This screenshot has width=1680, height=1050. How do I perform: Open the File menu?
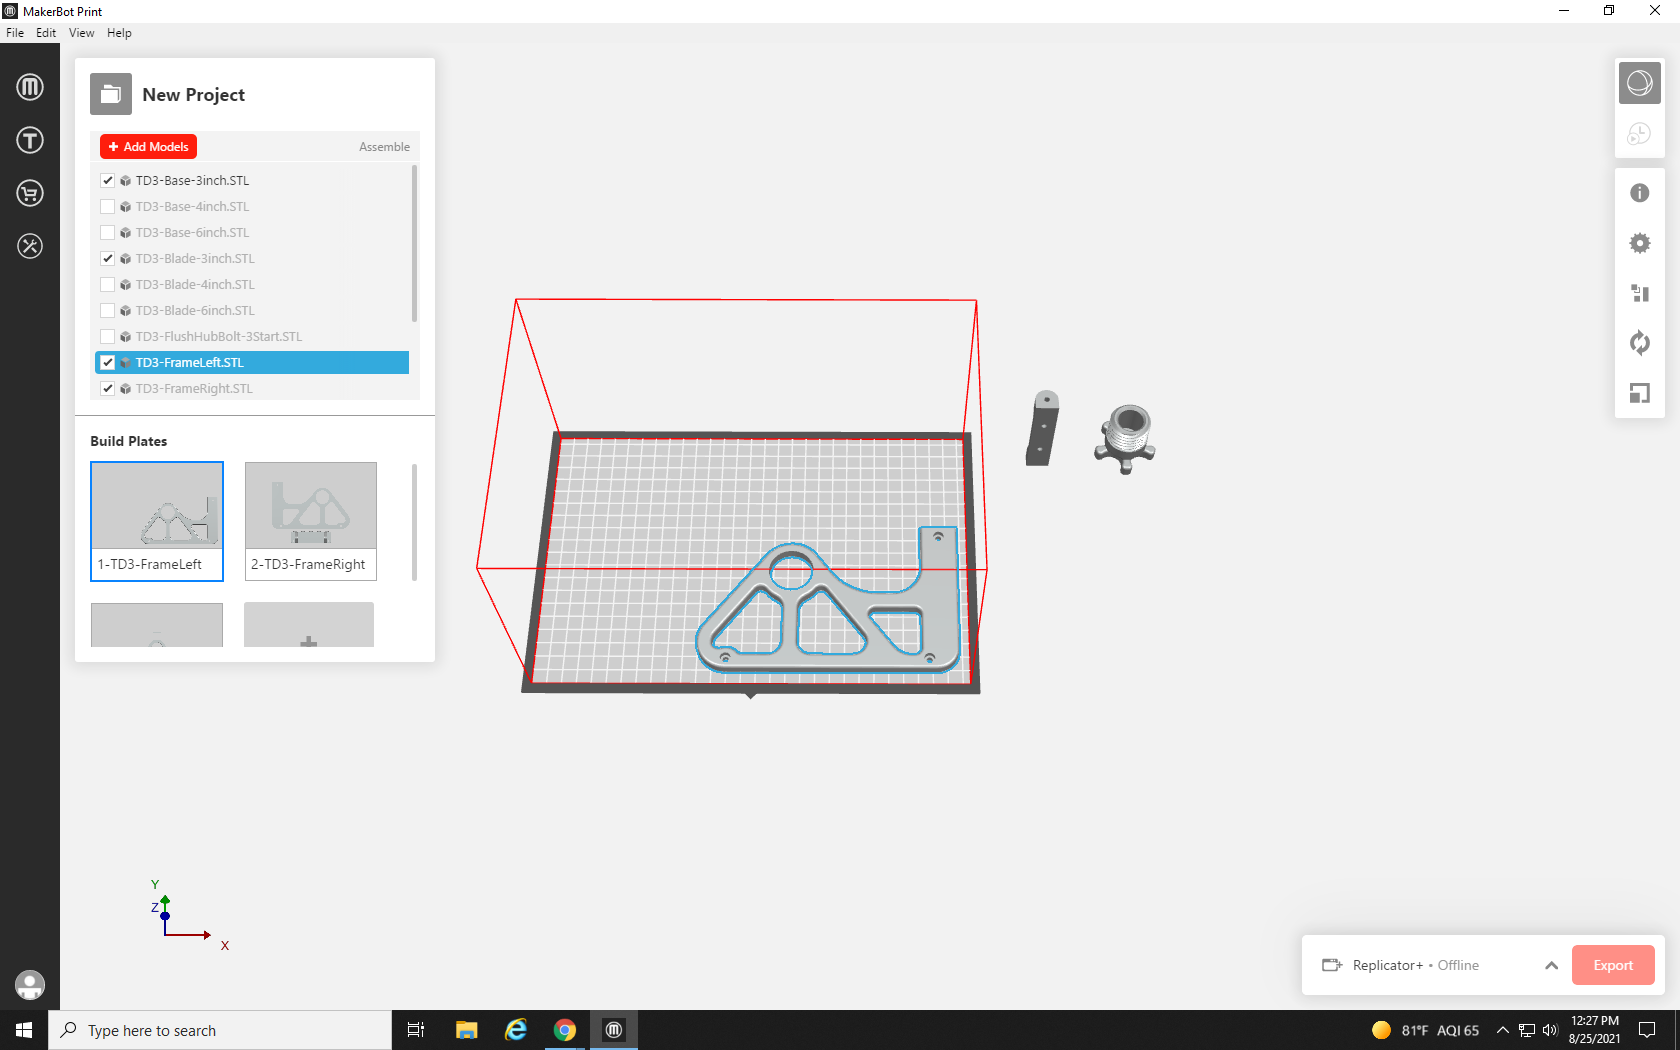(15, 33)
